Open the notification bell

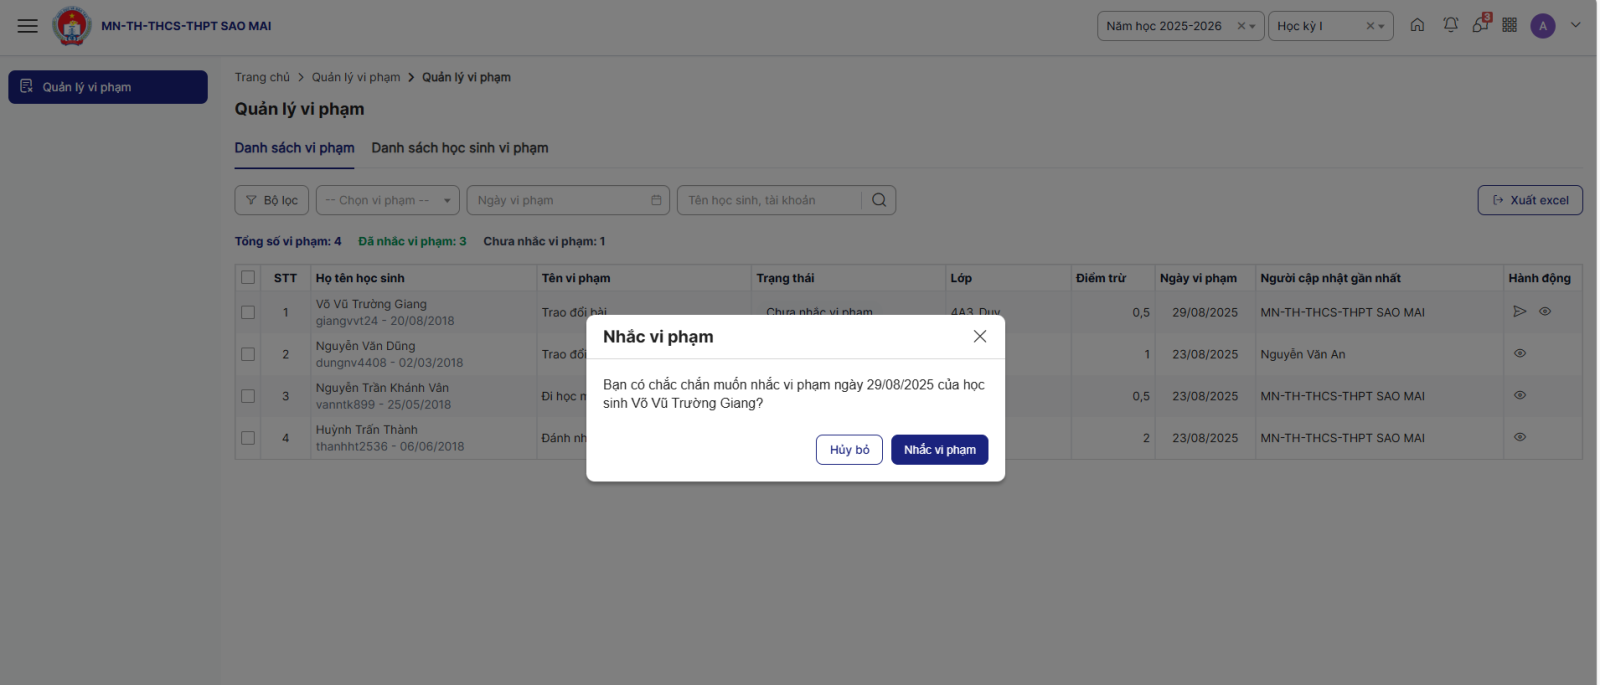pyautogui.click(x=1450, y=26)
